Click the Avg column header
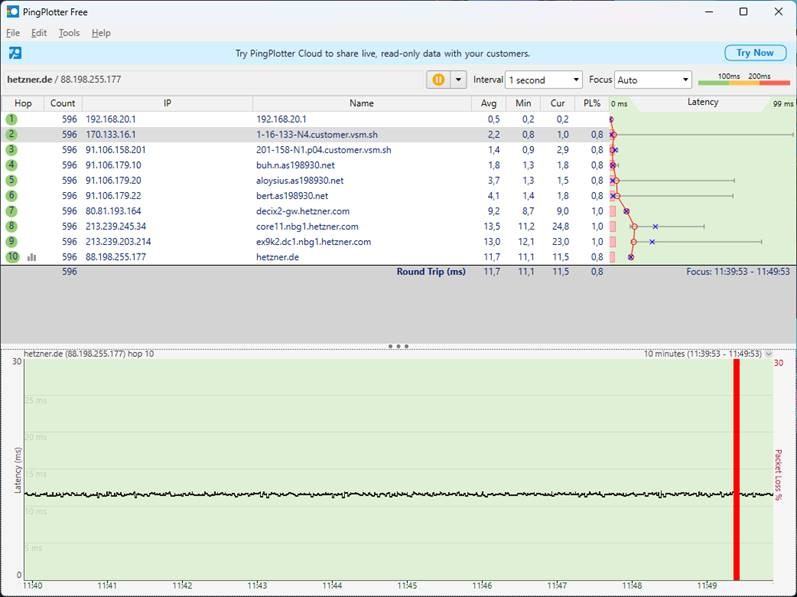 488,103
